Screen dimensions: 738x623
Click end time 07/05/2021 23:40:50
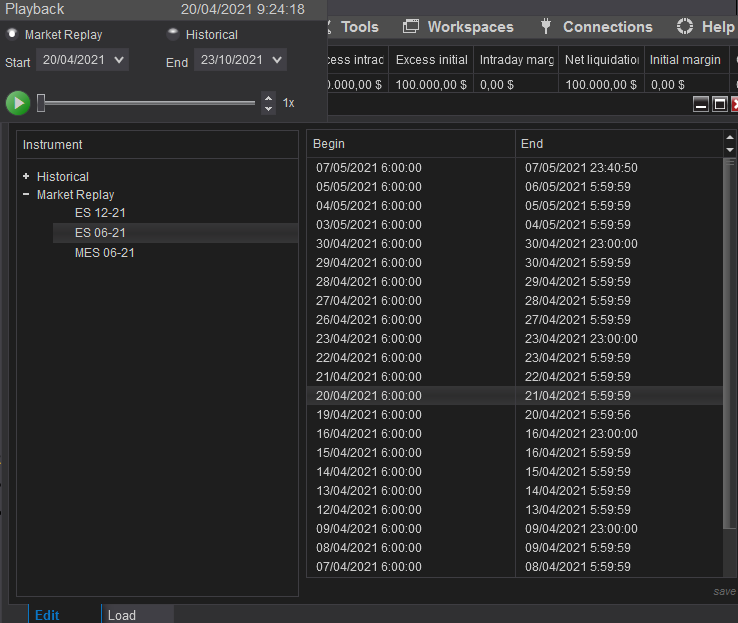point(581,168)
